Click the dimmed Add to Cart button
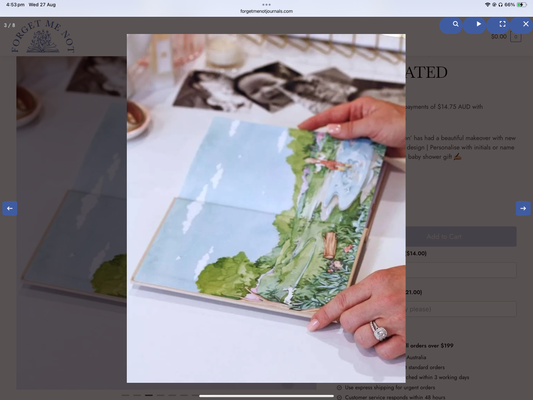Viewport: 533px width, 400px height. (x=461, y=237)
